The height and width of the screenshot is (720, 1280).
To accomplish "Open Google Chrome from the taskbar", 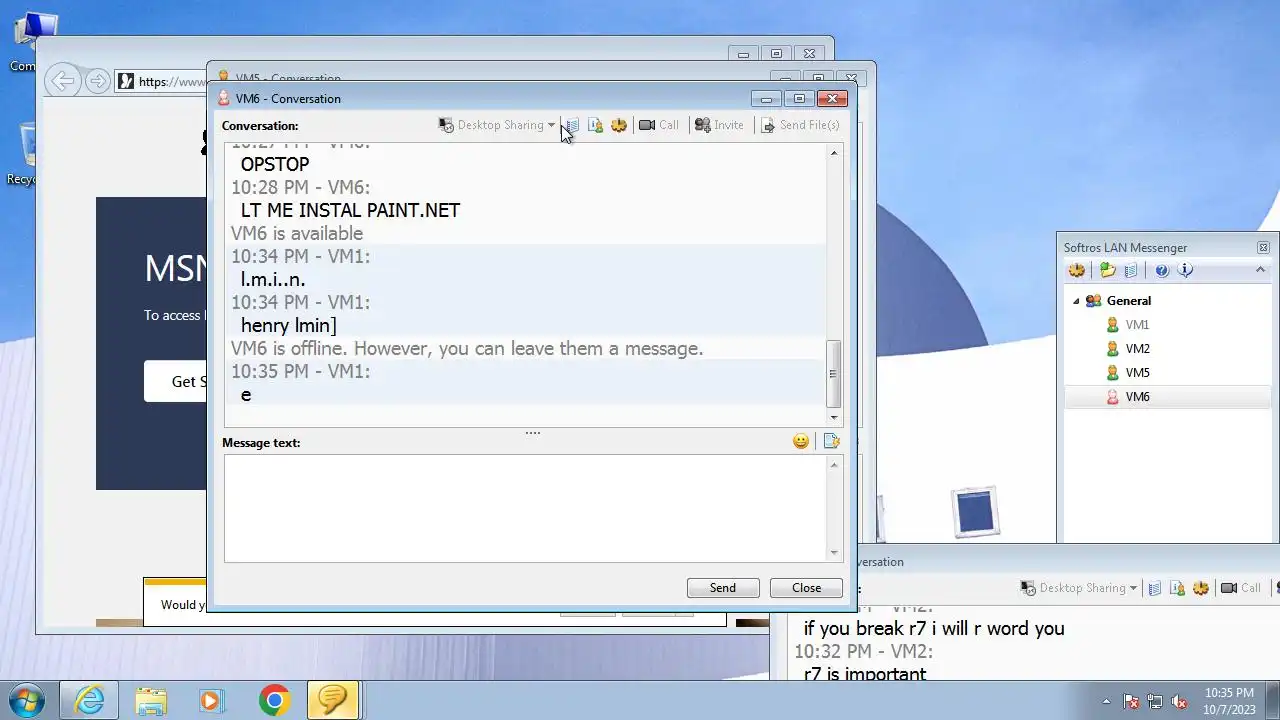I will click(x=274, y=700).
